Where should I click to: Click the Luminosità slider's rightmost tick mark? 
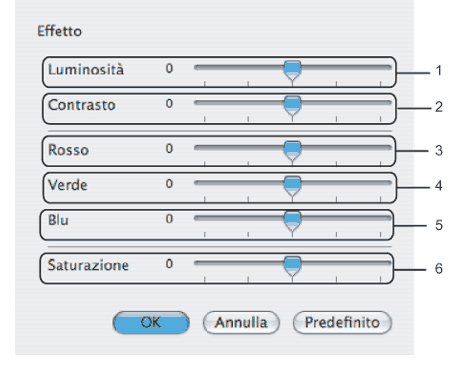[380, 83]
